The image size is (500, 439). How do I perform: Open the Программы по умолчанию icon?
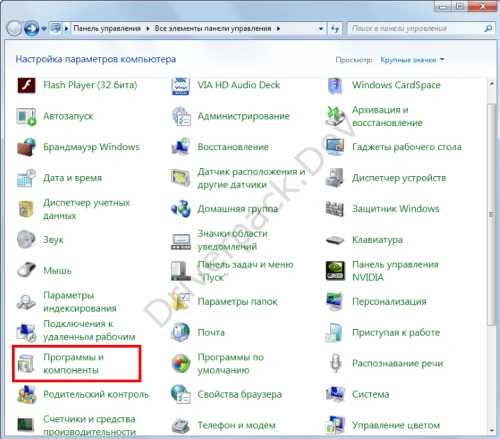click(181, 363)
